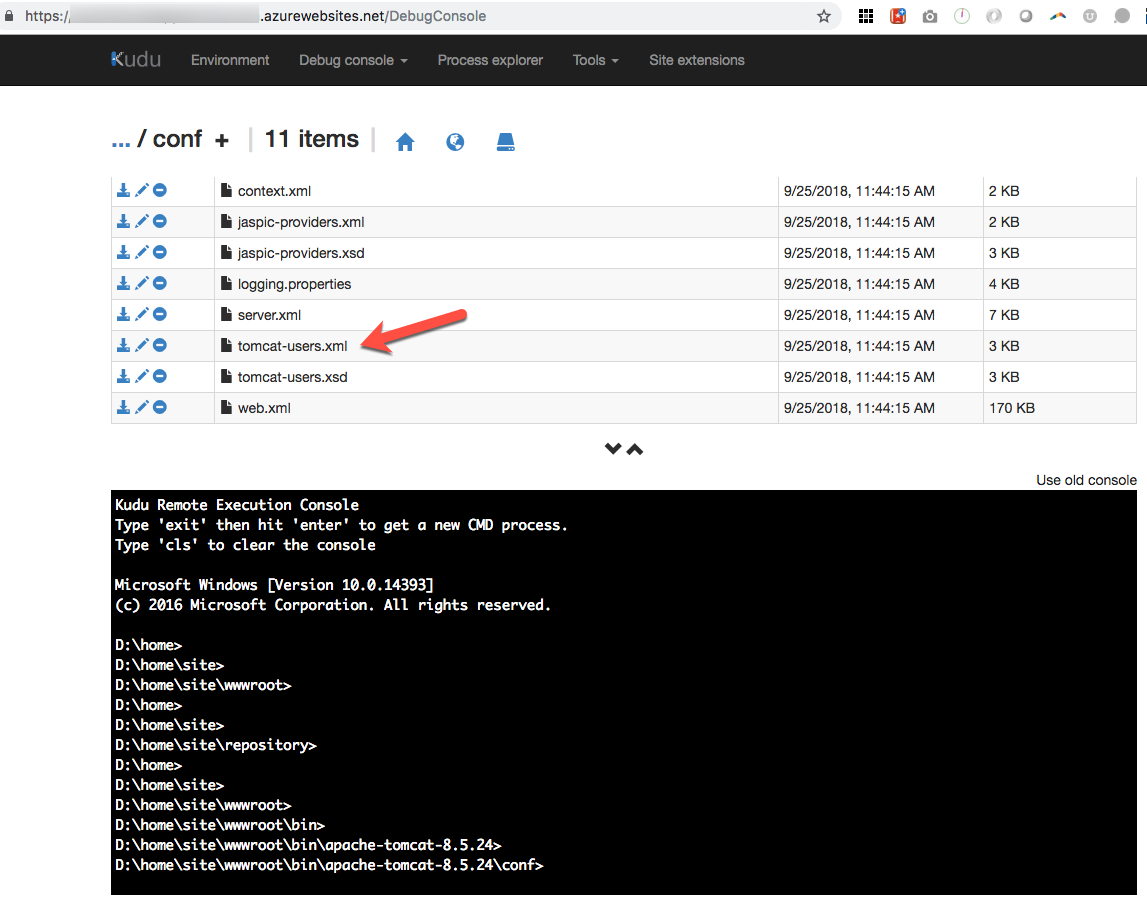
Task: Open Debug console dropdown menu
Action: click(x=353, y=60)
